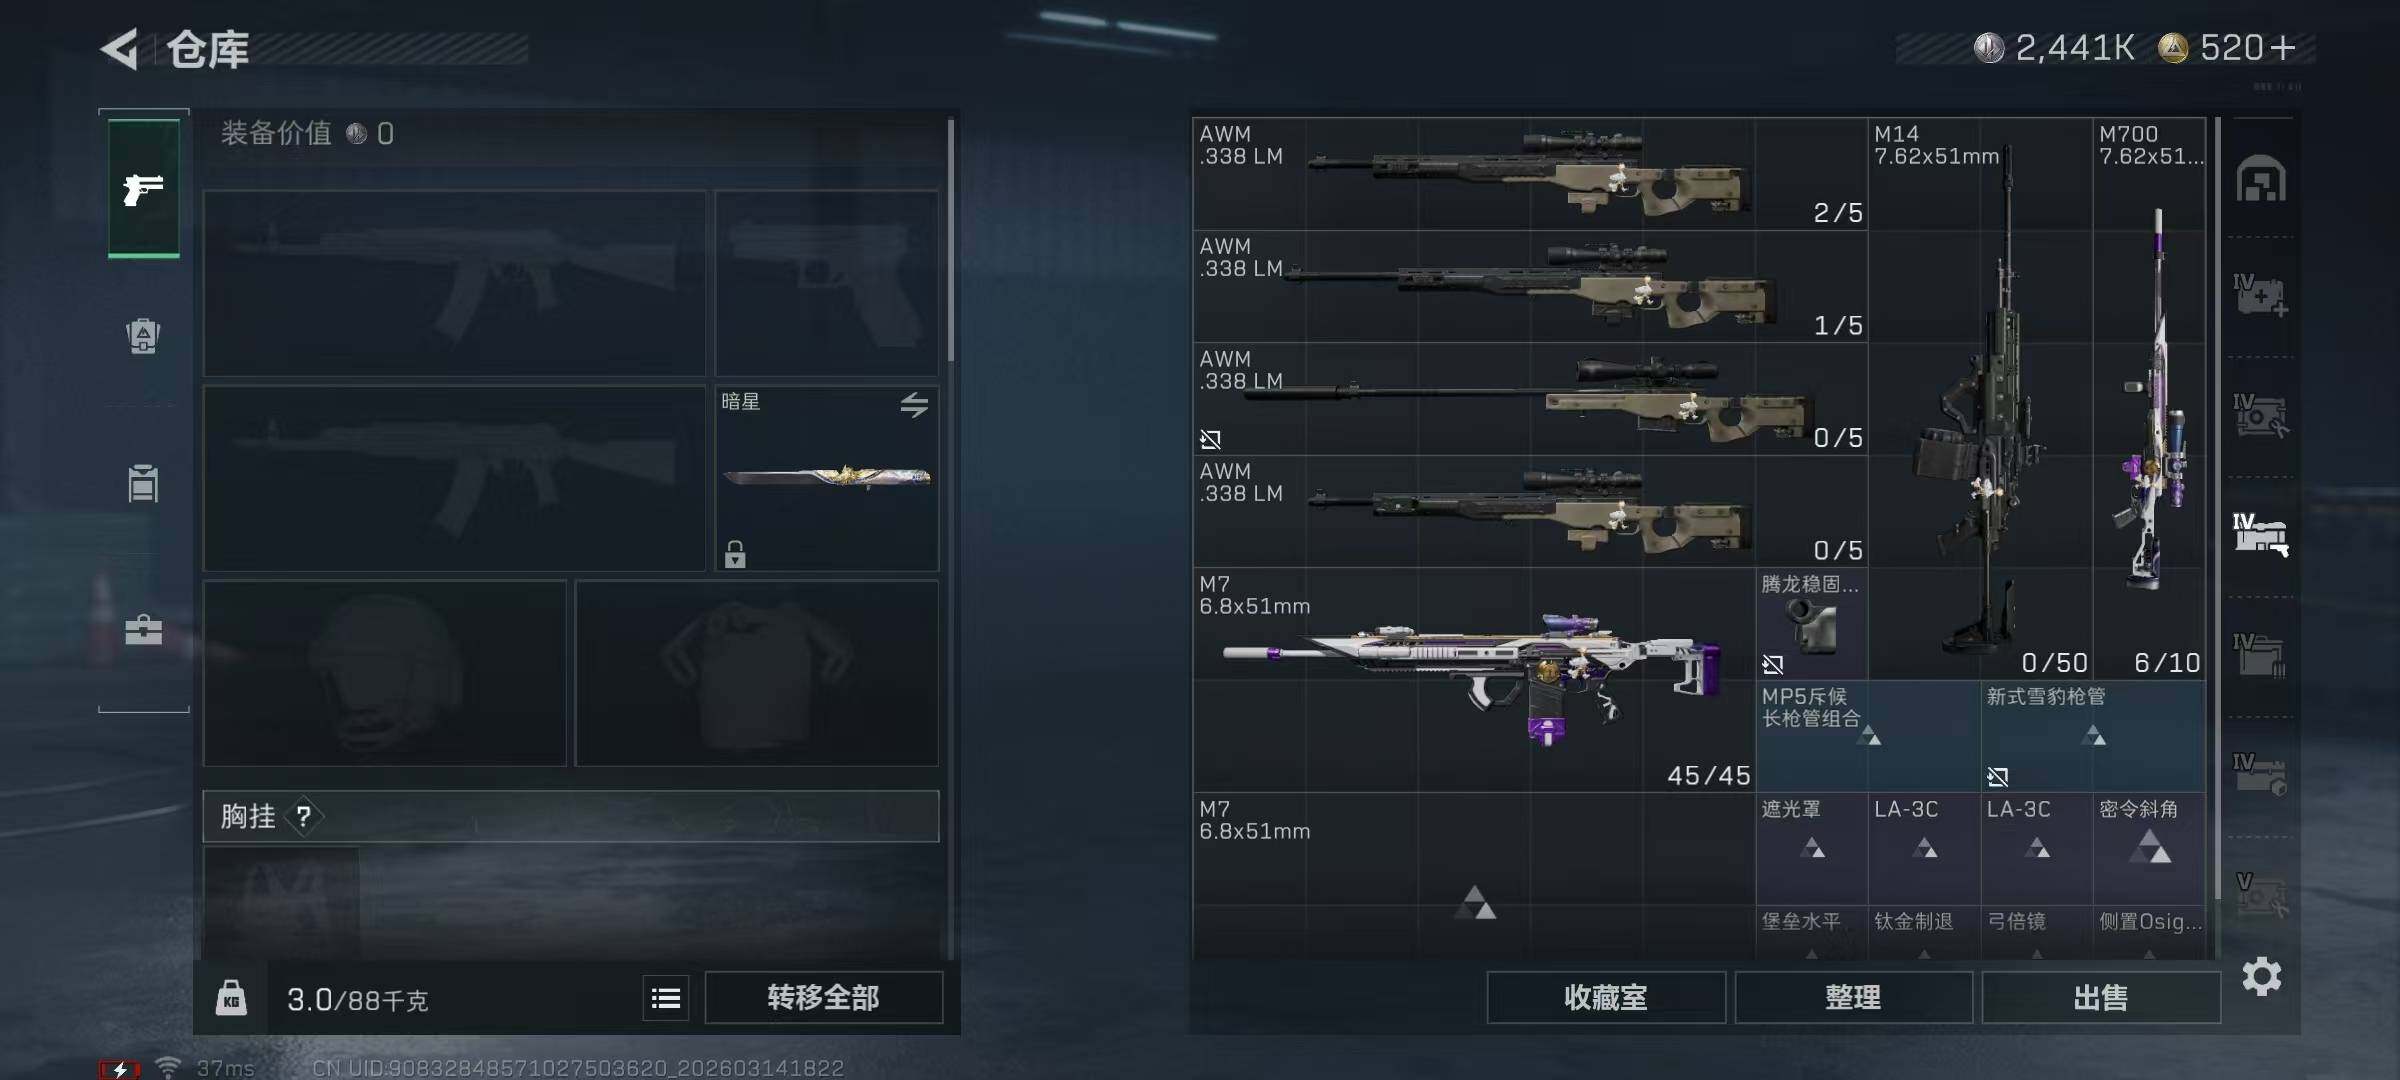Open the level V storage crate icon
This screenshot has height=1080, width=2400.
coord(2261,894)
